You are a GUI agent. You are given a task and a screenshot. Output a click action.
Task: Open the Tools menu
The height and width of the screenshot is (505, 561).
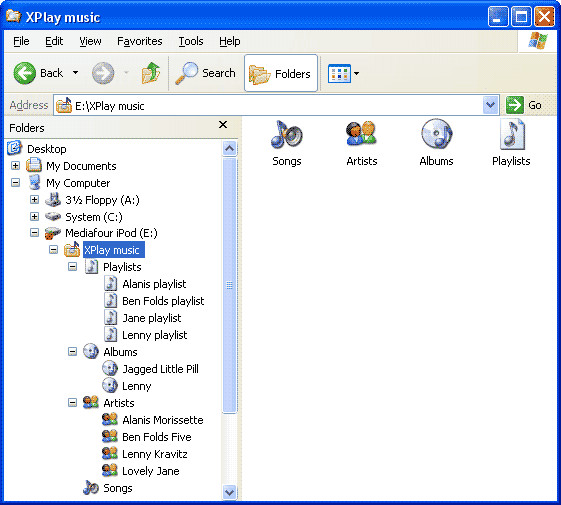[x=191, y=41]
